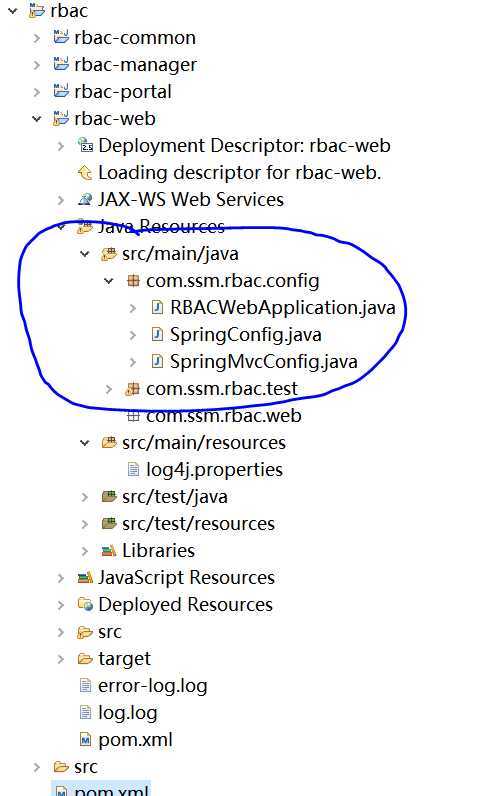This screenshot has height=796, width=478.
Task: Click the src/main/java source folder icon
Action: 109,253
